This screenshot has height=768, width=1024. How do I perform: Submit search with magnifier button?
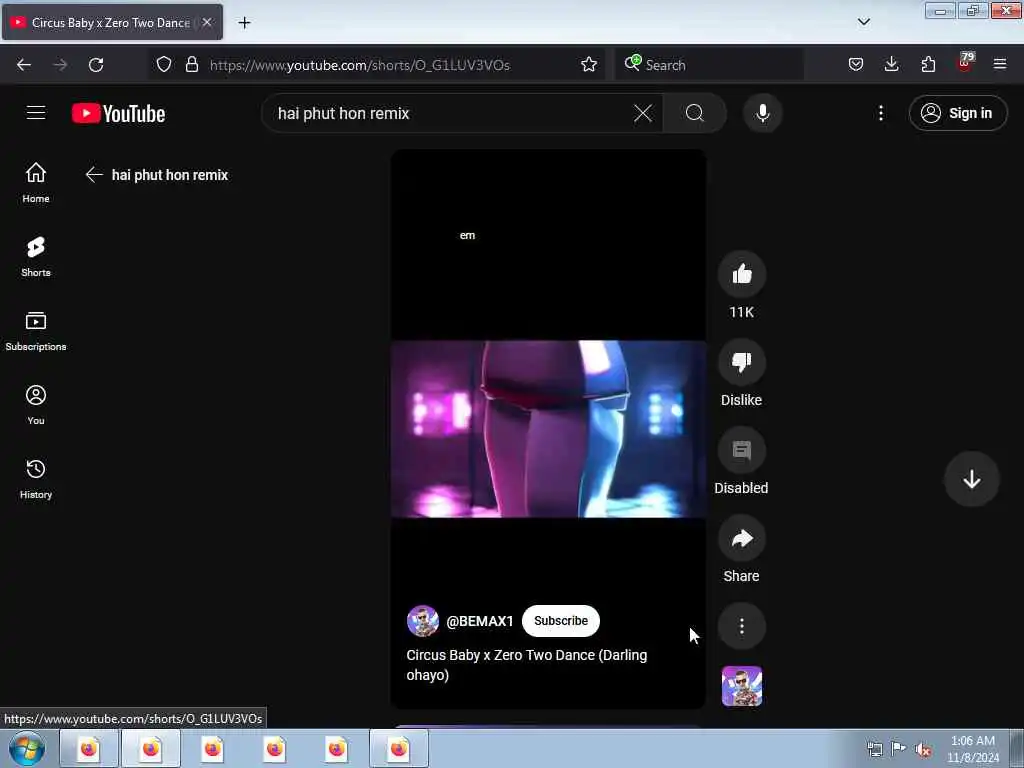(695, 113)
